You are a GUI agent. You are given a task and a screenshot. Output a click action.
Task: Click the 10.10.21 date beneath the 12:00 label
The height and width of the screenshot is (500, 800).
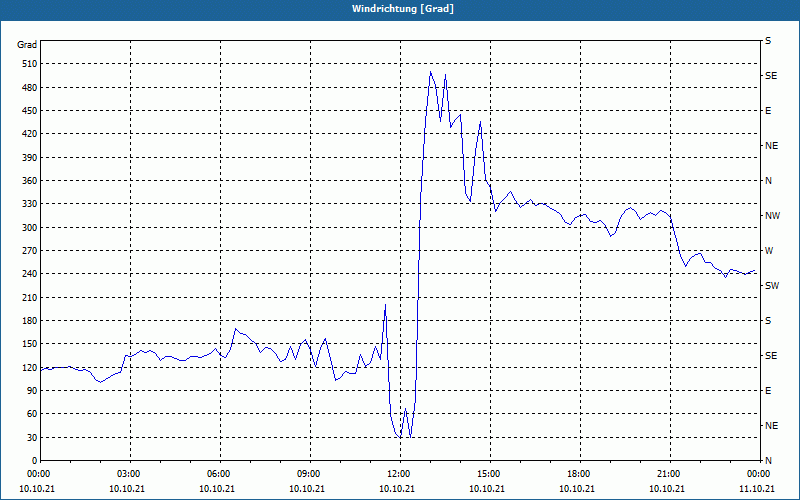click(x=396, y=489)
